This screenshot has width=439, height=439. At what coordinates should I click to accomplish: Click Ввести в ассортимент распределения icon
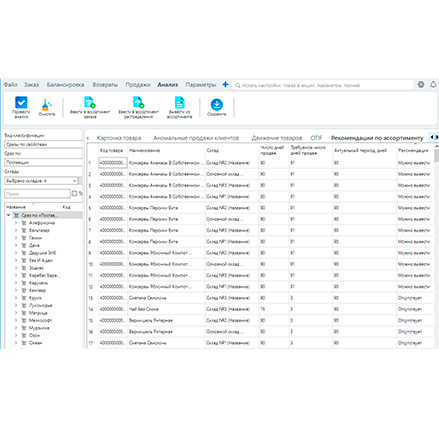138,102
